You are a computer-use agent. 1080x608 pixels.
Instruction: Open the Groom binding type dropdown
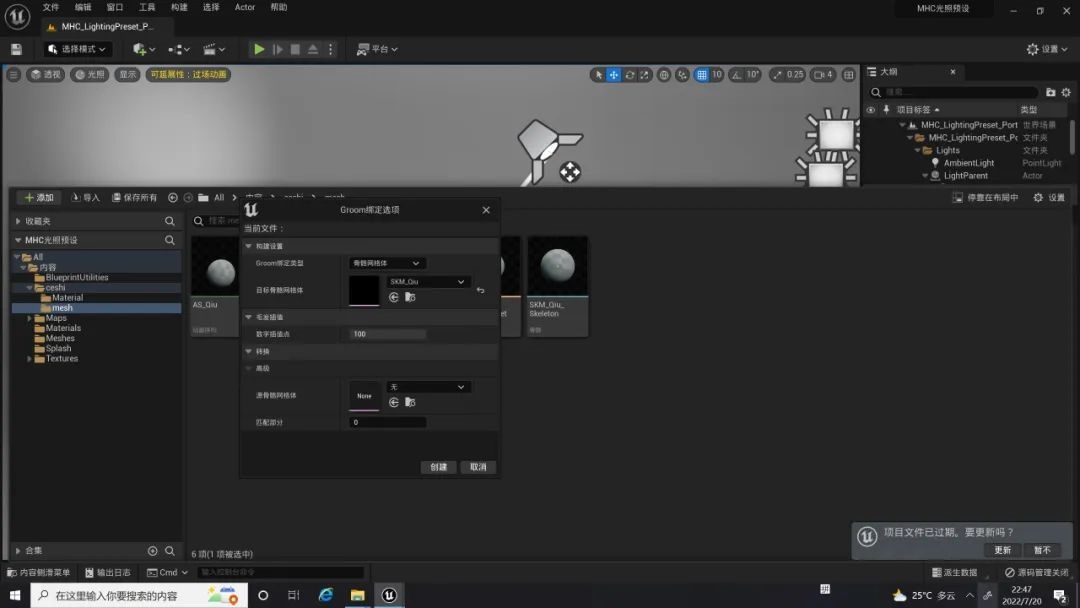coord(387,263)
